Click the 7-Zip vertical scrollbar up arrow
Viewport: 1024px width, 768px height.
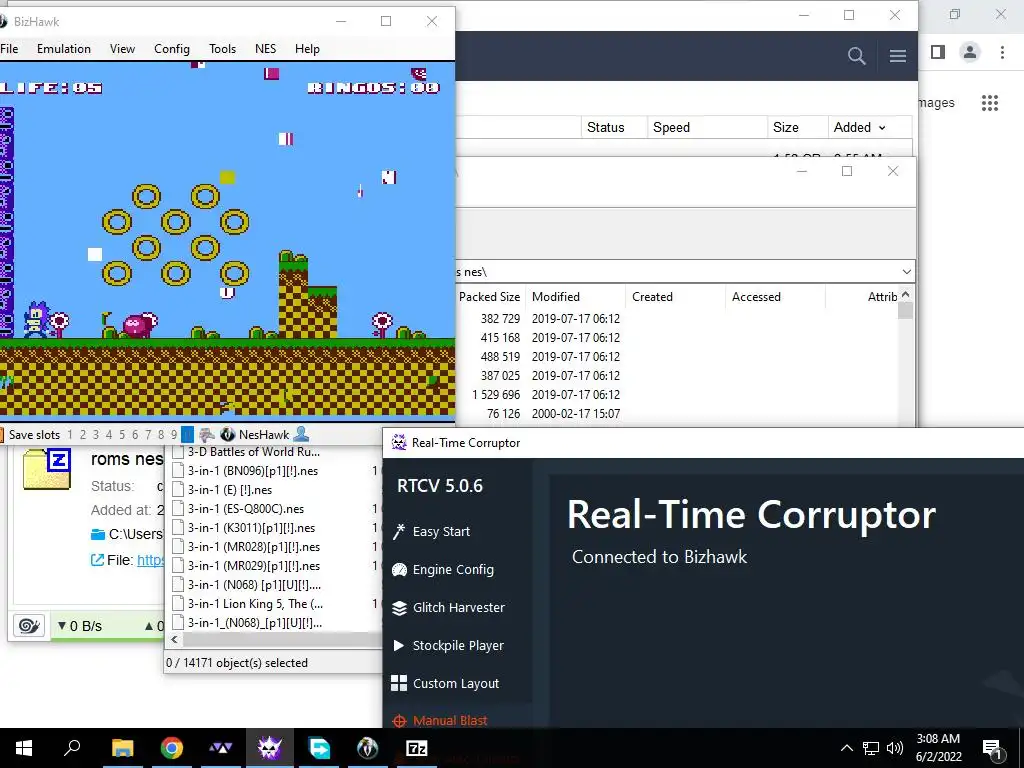coord(905,295)
